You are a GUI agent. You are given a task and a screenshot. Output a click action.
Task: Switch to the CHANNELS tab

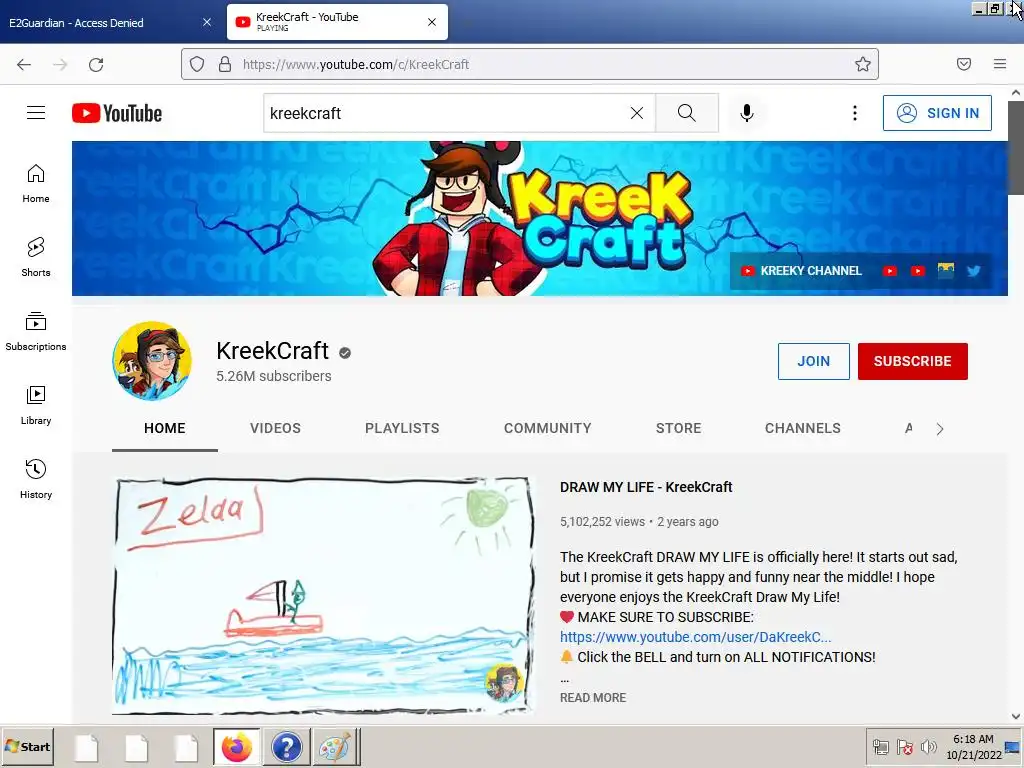click(x=803, y=428)
